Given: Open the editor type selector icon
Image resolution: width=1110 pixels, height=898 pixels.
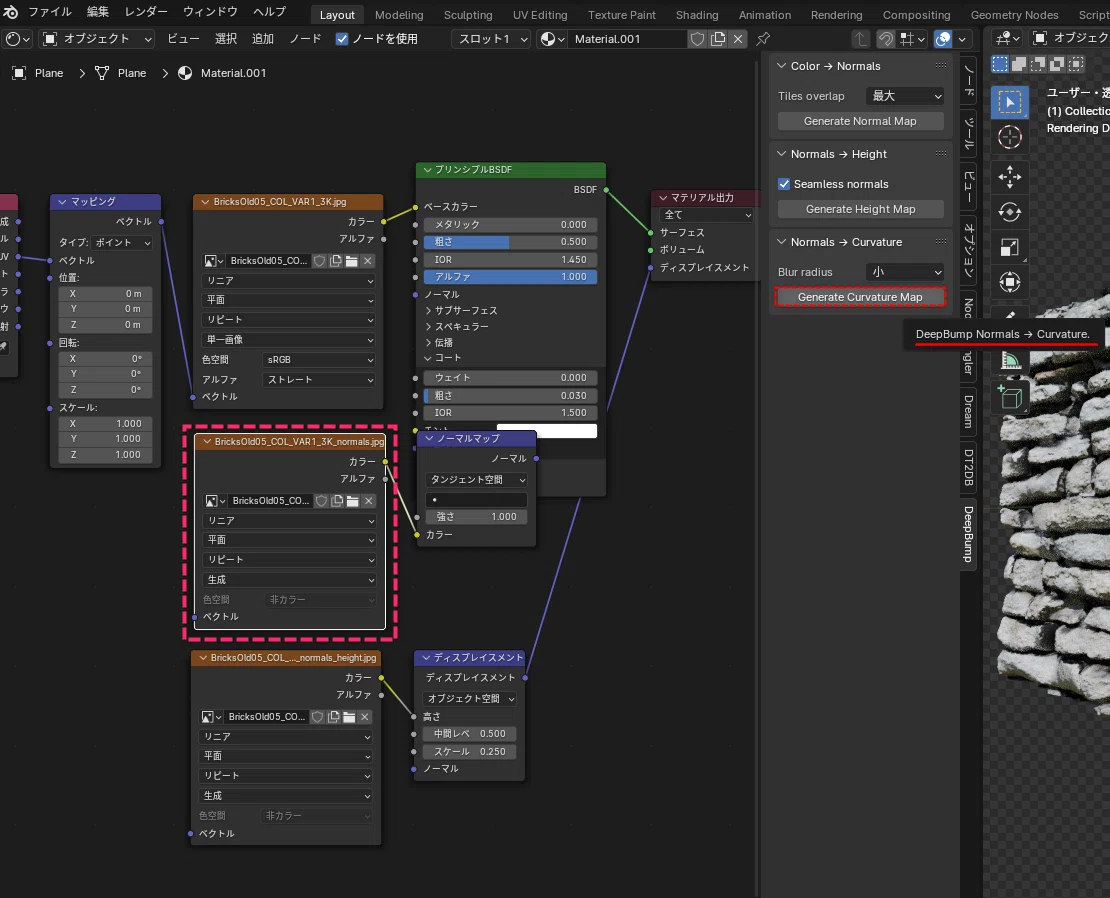Looking at the screenshot, I should 18,39.
